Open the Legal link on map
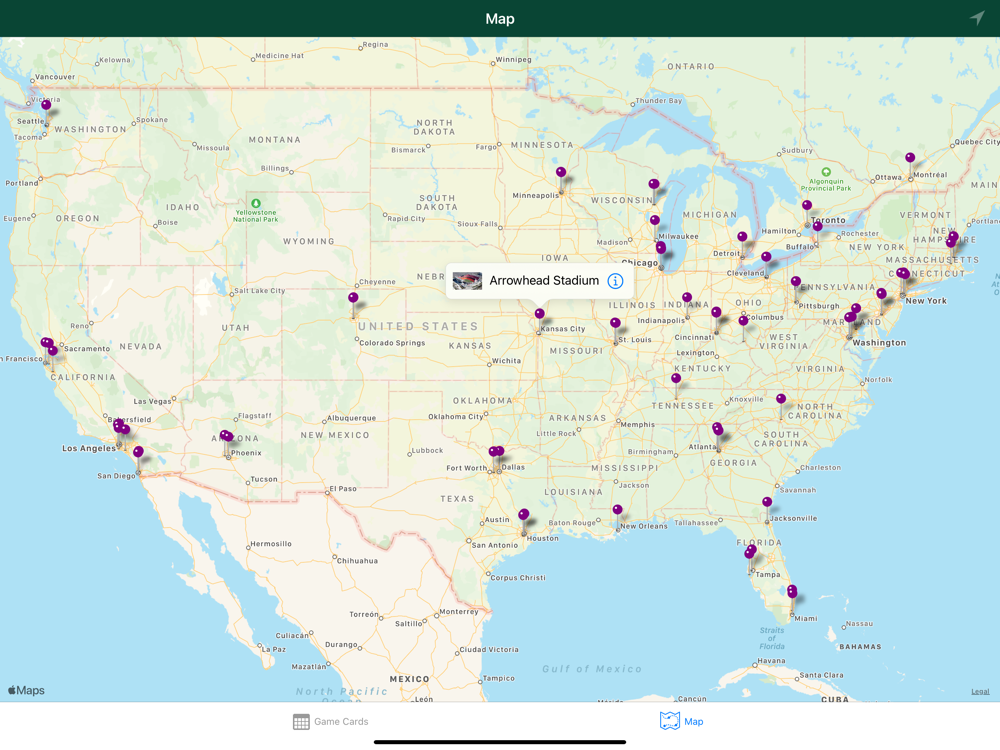This screenshot has height=750, width=1000. [980, 691]
